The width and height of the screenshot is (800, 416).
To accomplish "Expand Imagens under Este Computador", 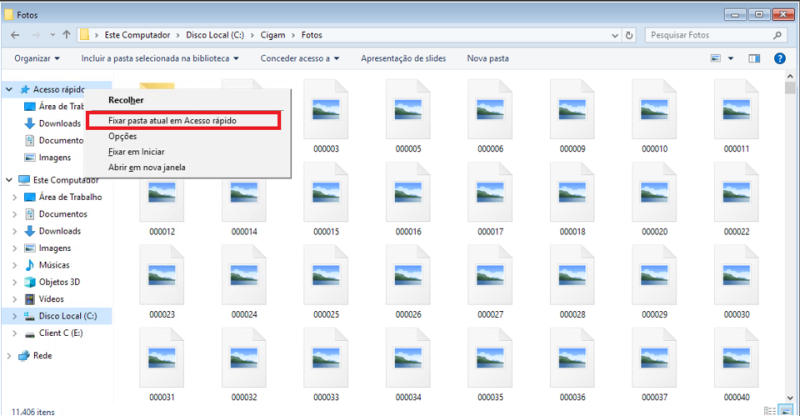I will pyautogui.click(x=15, y=249).
